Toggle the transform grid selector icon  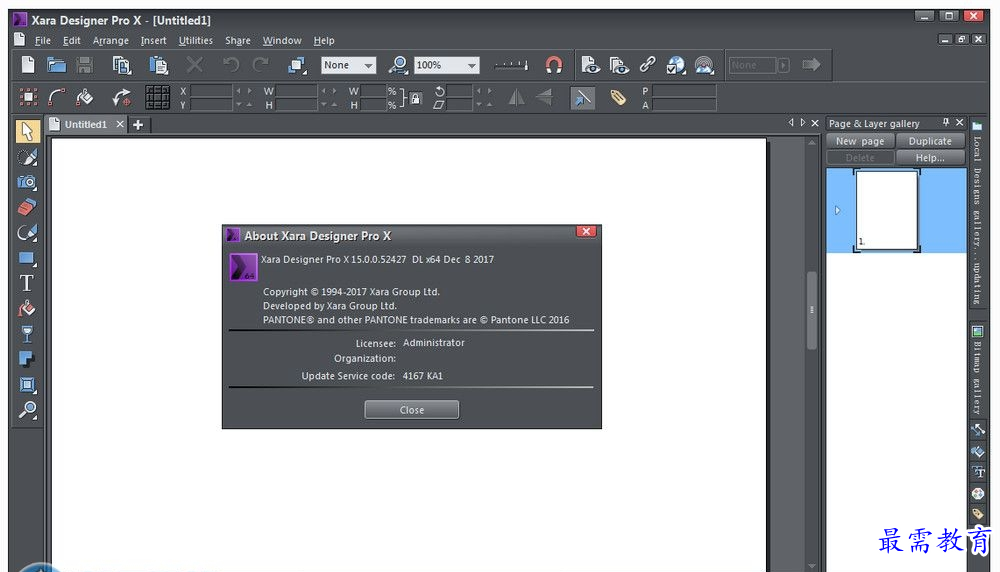tap(157, 97)
